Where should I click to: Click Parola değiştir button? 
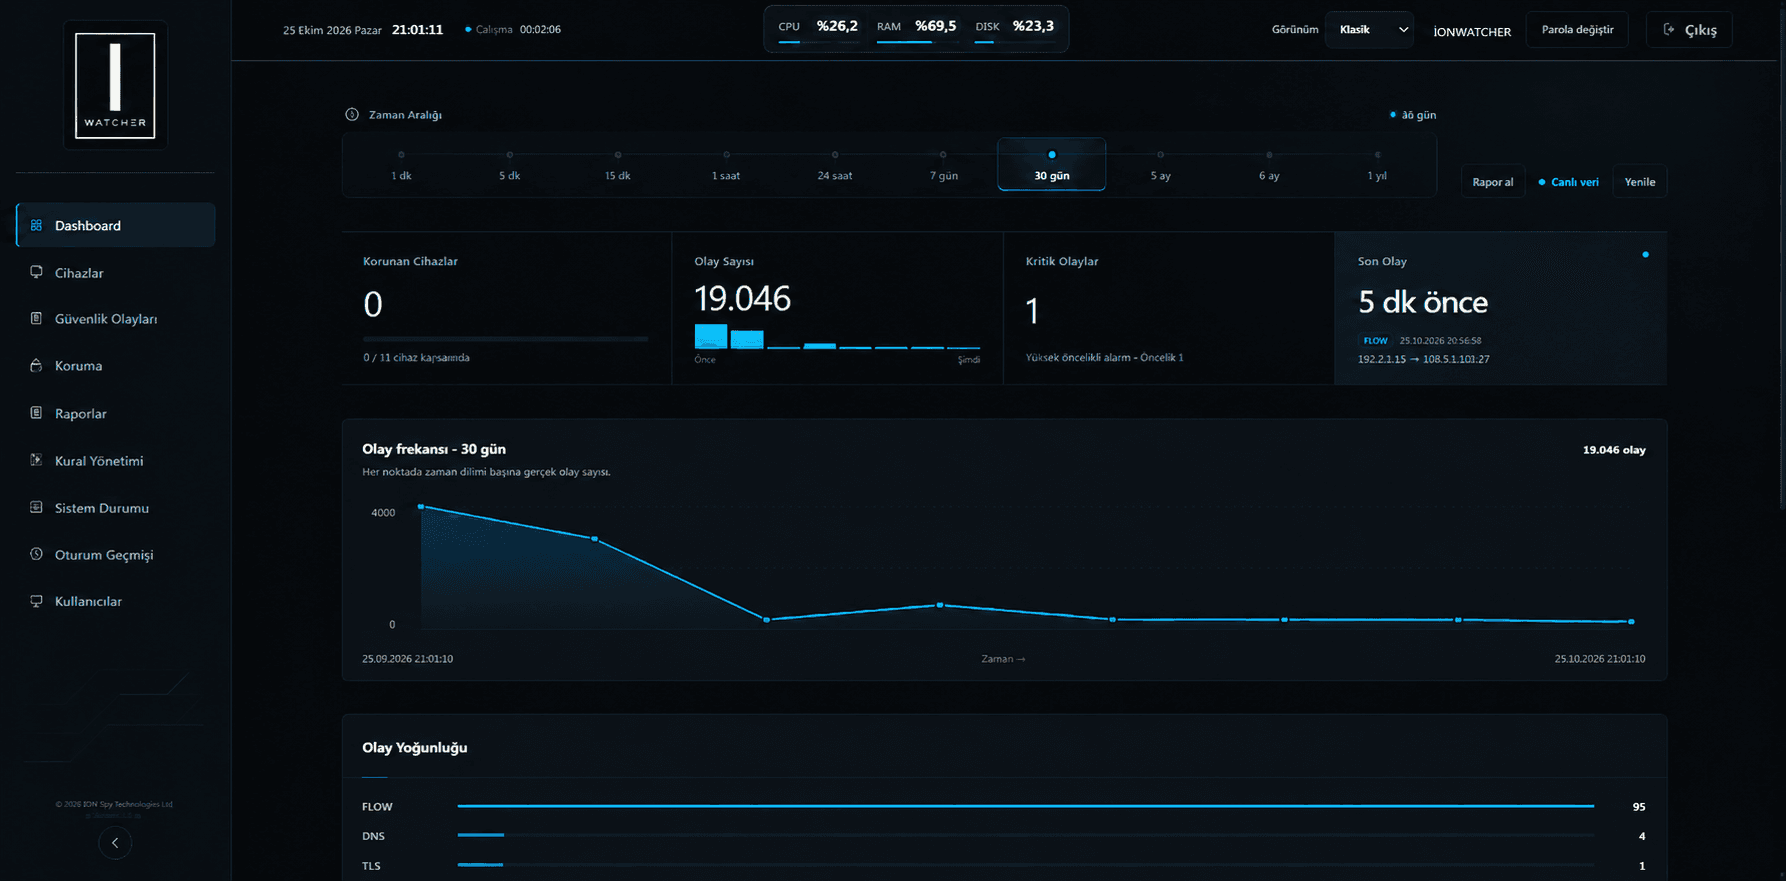(1577, 30)
